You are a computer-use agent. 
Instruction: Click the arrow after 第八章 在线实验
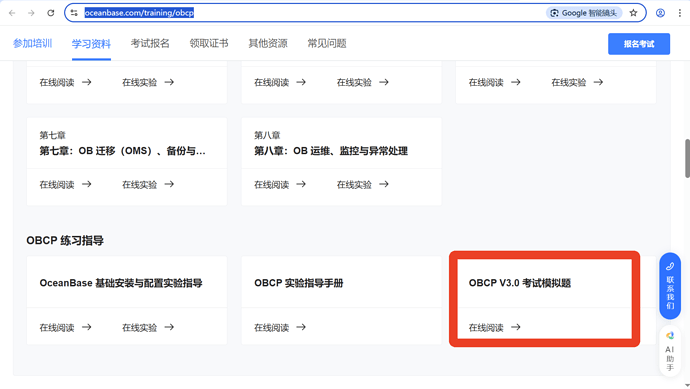(384, 184)
